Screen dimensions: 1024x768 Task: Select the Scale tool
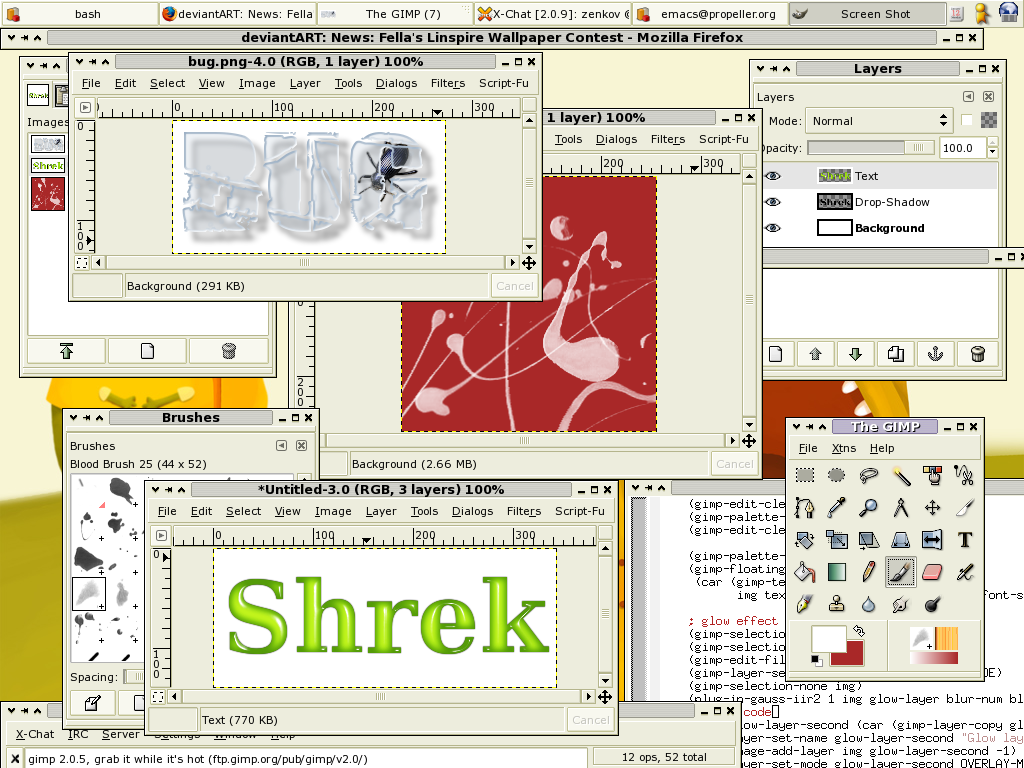pyautogui.click(x=837, y=540)
